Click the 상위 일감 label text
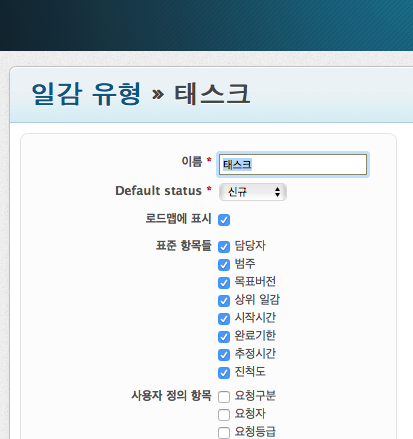Viewport: 413px width, 439px height. (x=257, y=300)
